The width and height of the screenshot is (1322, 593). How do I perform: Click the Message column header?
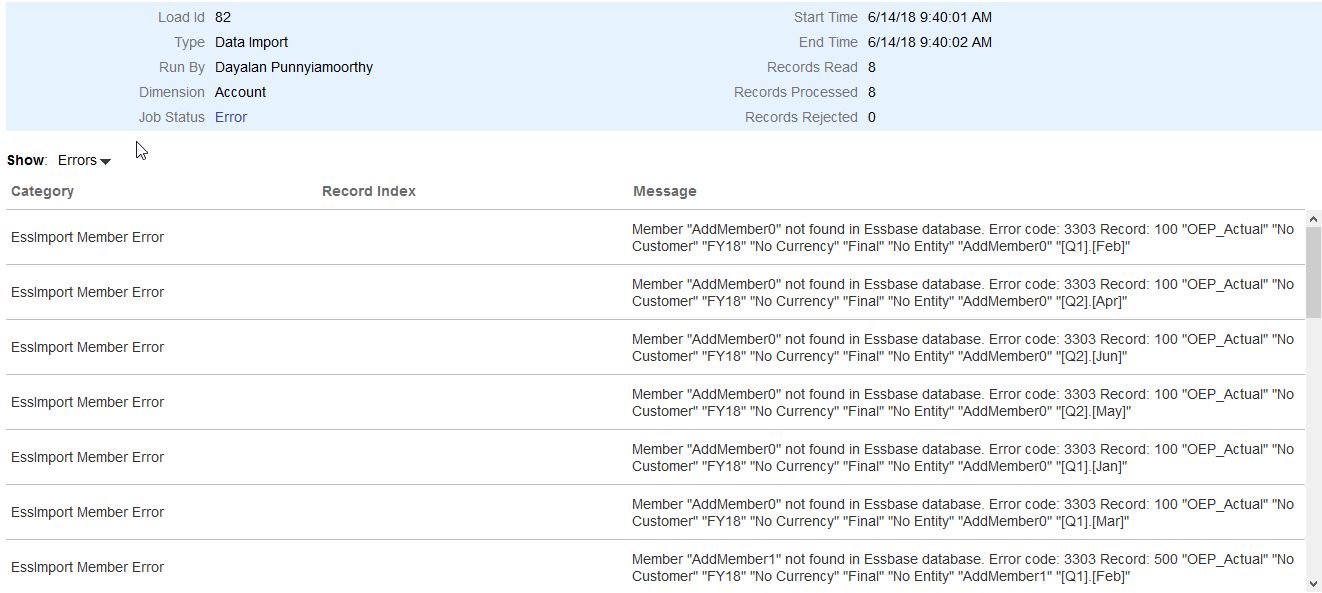(664, 191)
